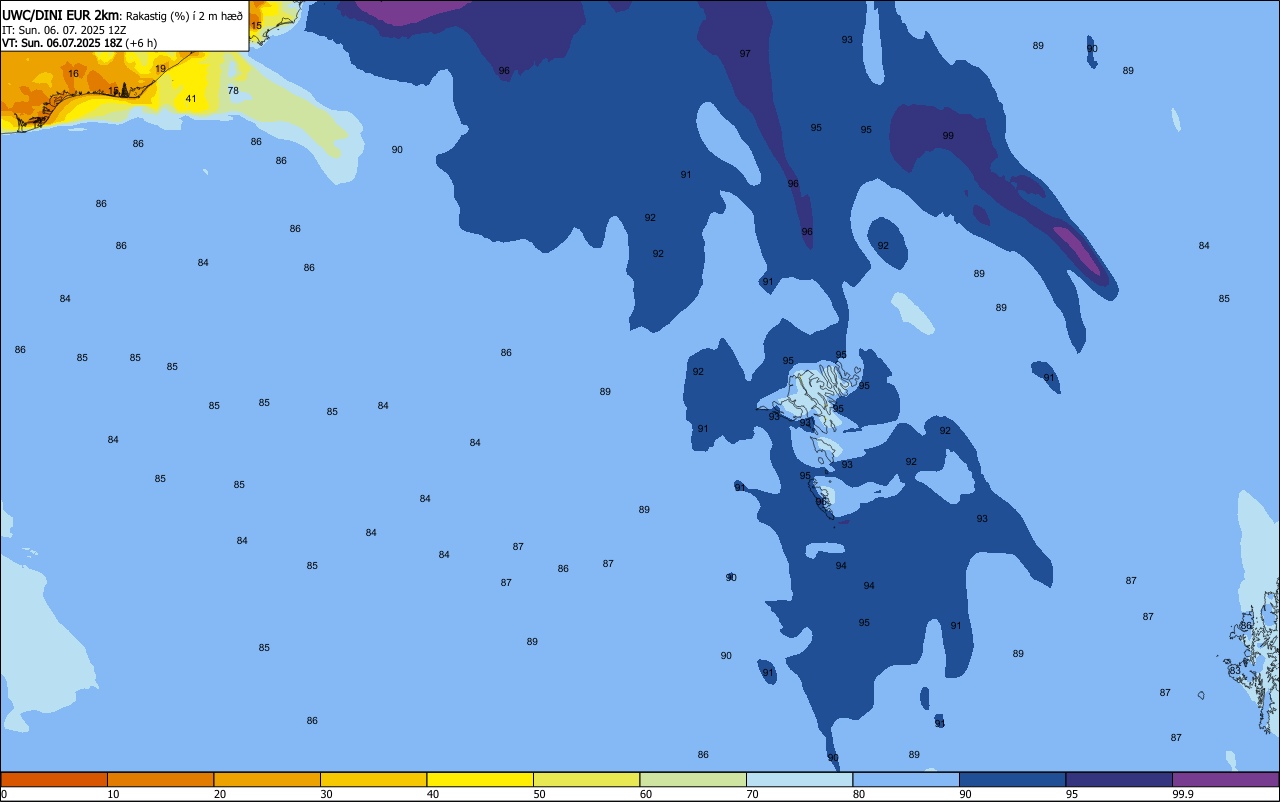Select the '78' humidity value on the map
Screen dimensions: 1280x802
[x=233, y=90]
